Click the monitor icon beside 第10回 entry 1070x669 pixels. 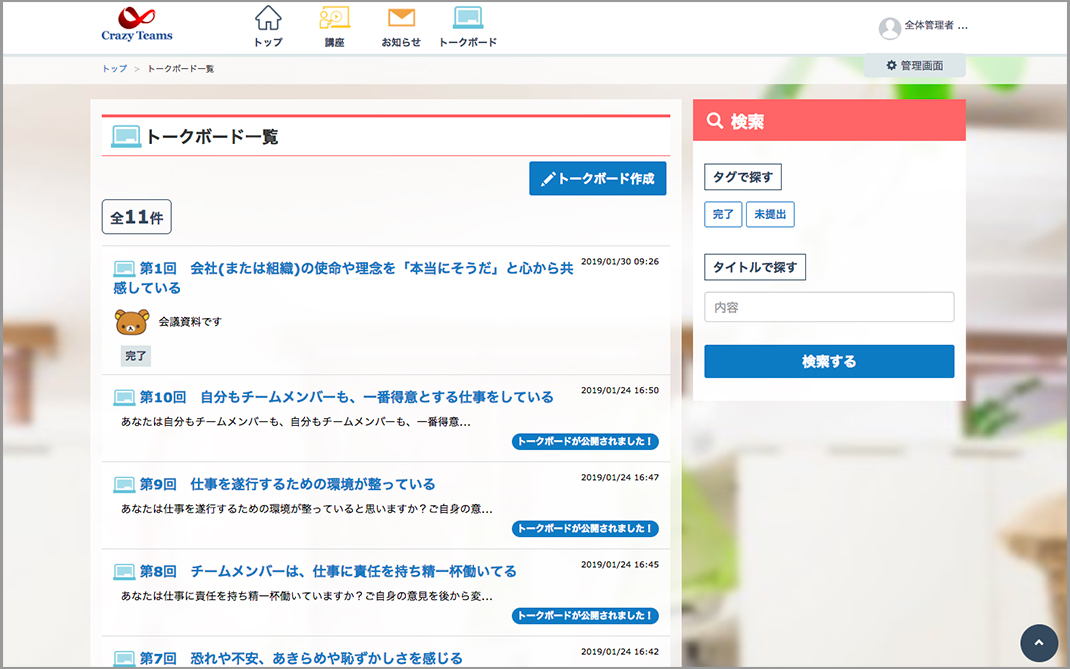[124, 397]
